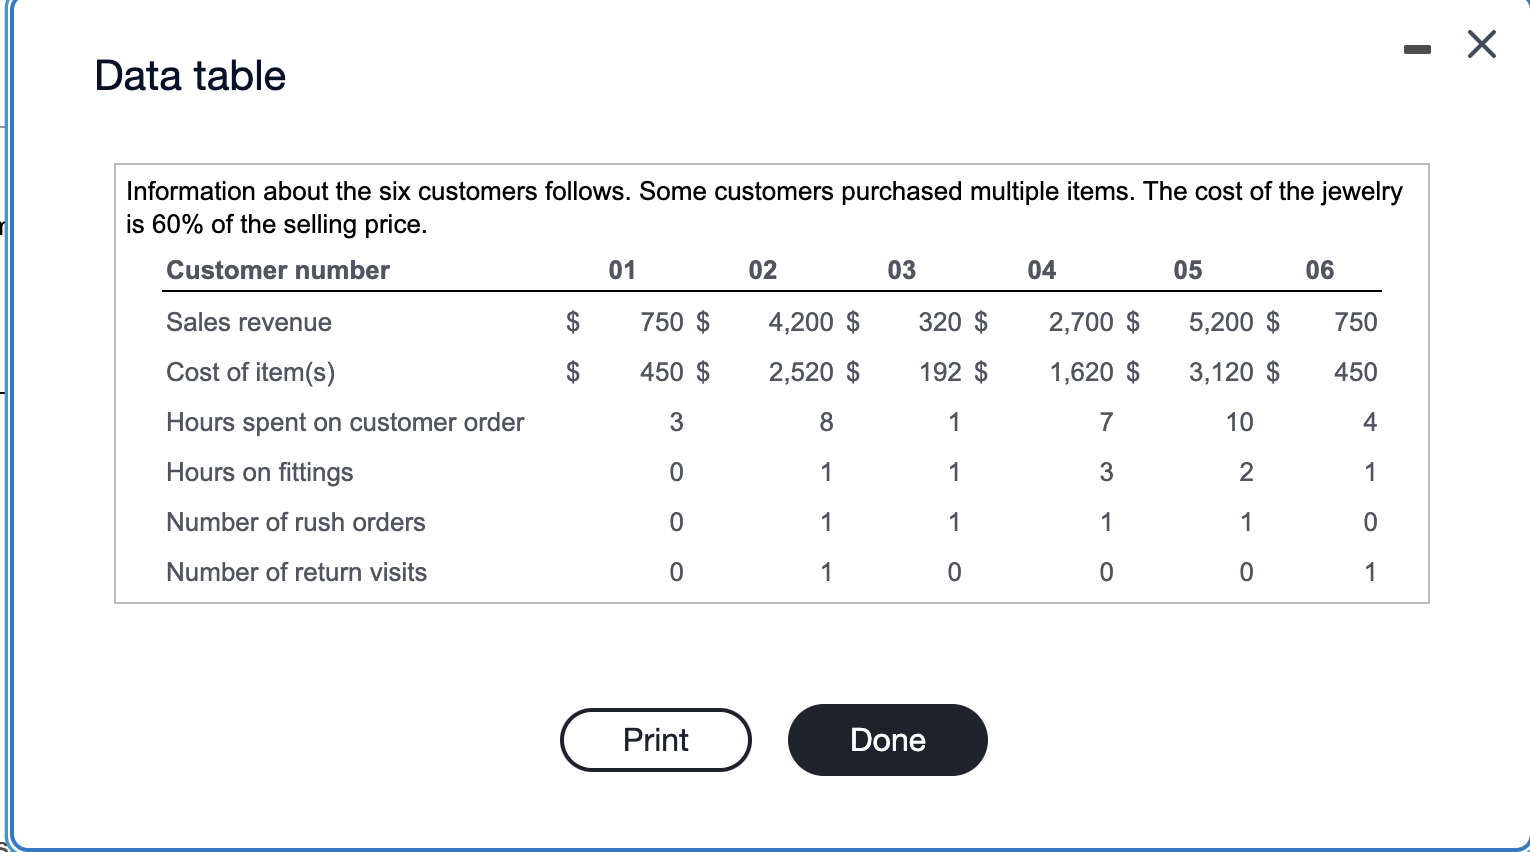Select the Sales revenue row label

coord(248,322)
